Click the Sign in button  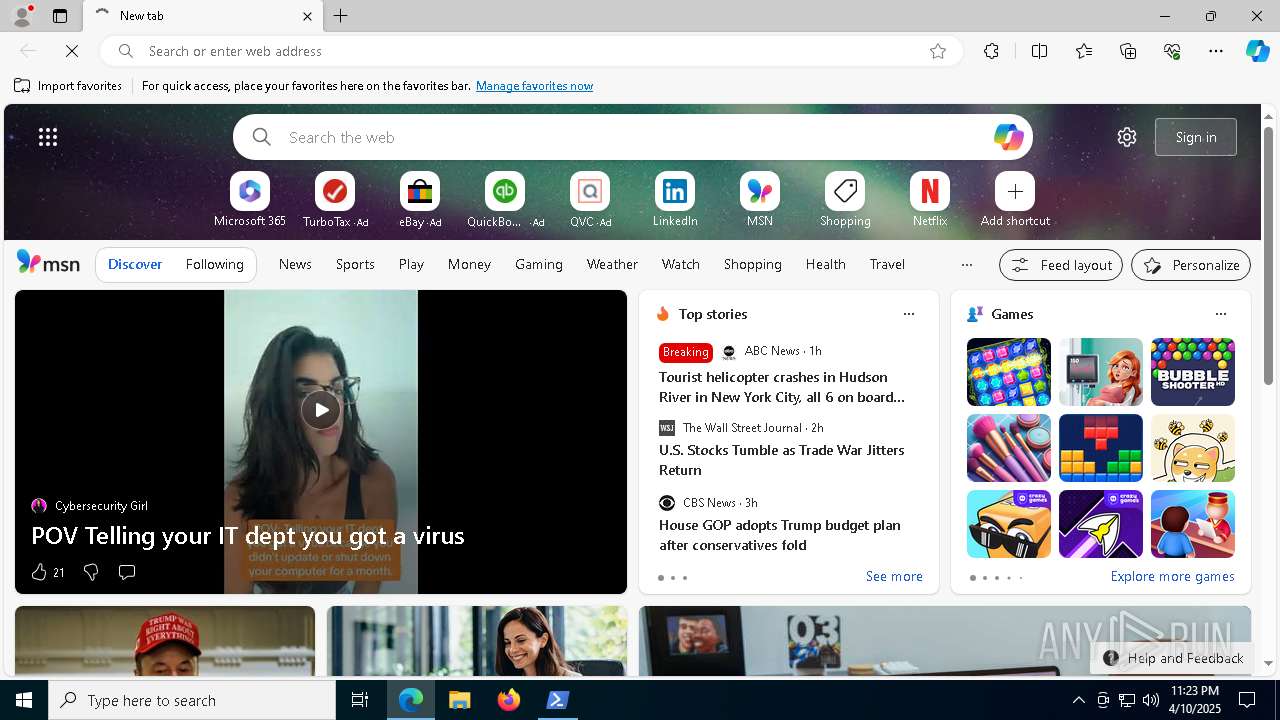point(1196,137)
